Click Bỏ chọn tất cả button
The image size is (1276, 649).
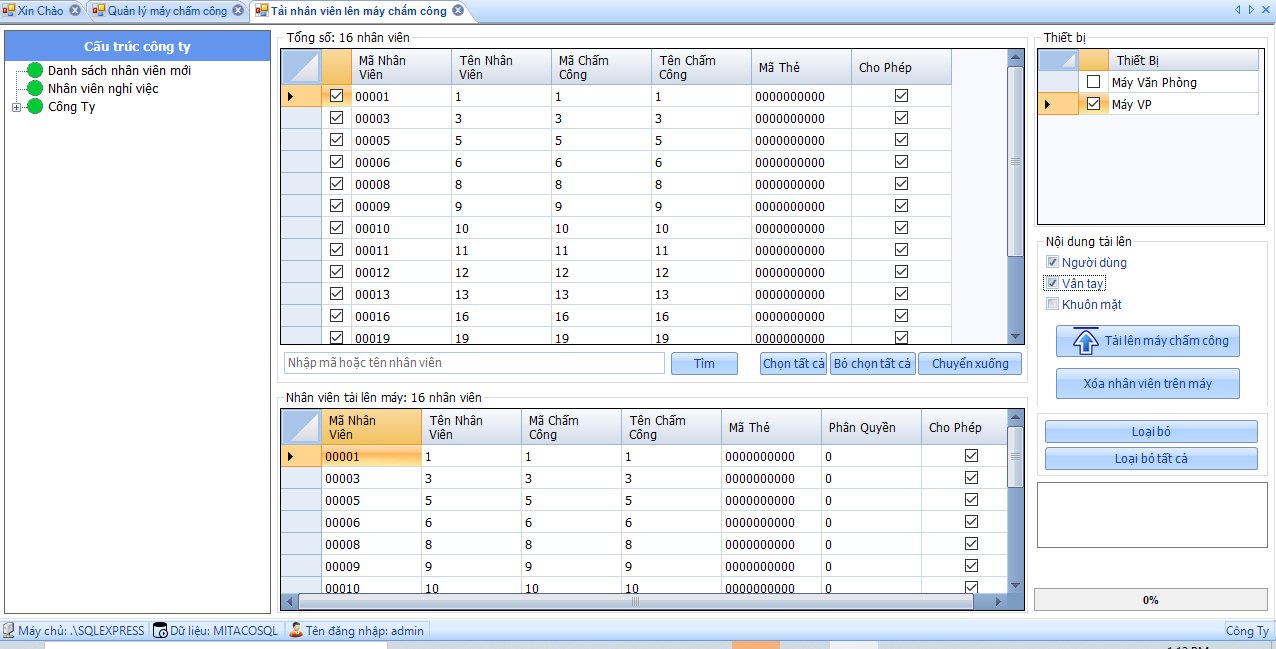(x=873, y=364)
